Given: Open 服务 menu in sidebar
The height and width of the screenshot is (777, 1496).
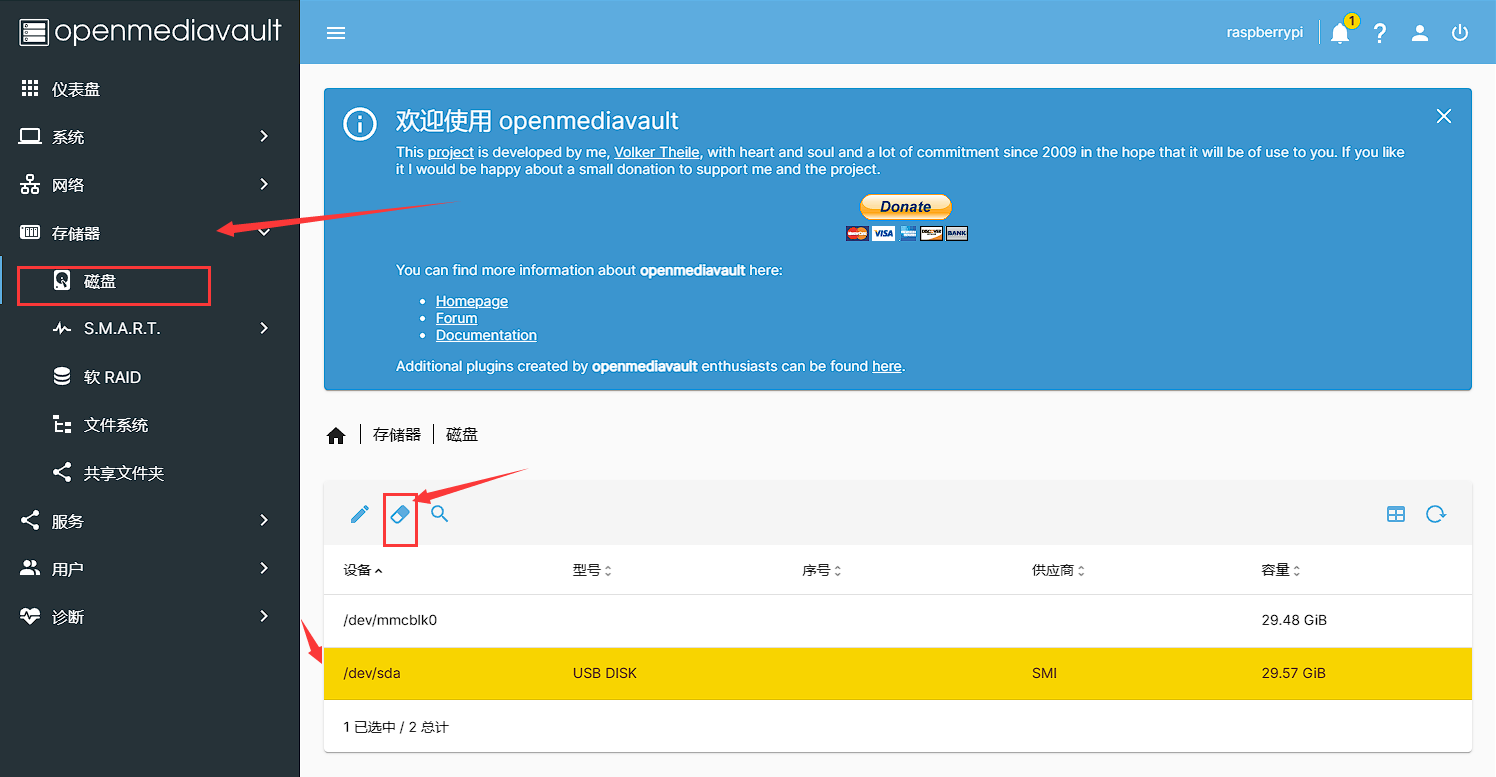Looking at the screenshot, I should click(150, 521).
